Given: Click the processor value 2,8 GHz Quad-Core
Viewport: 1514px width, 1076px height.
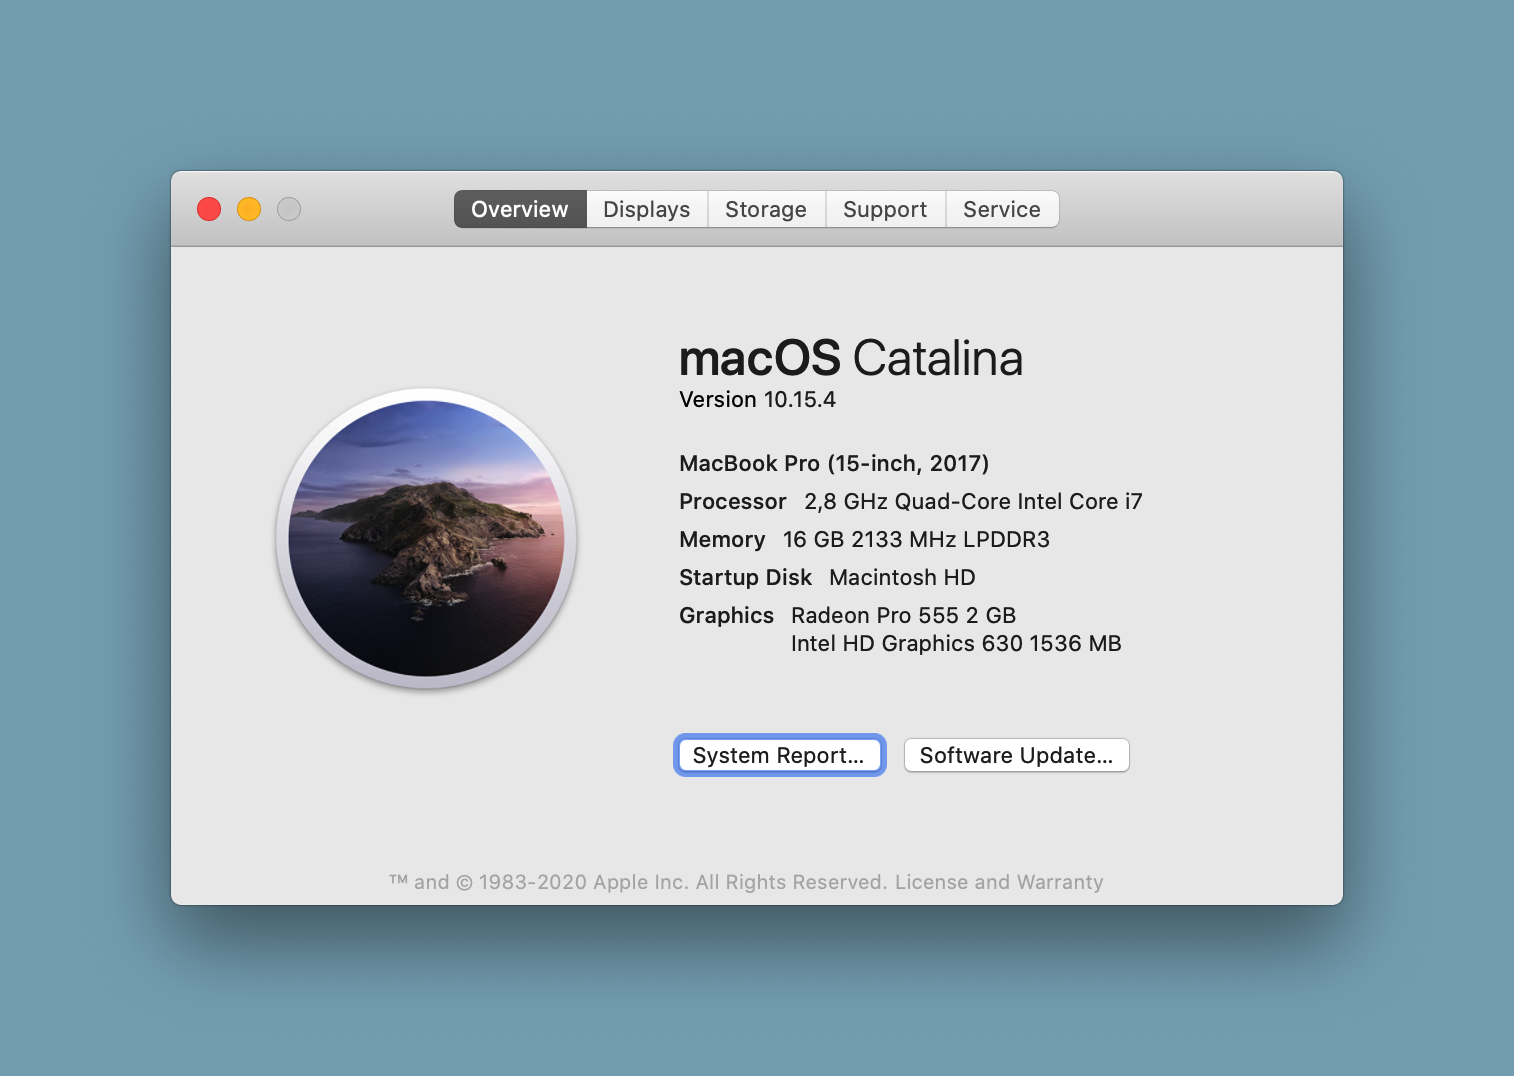Looking at the screenshot, I should click(973, 501).
